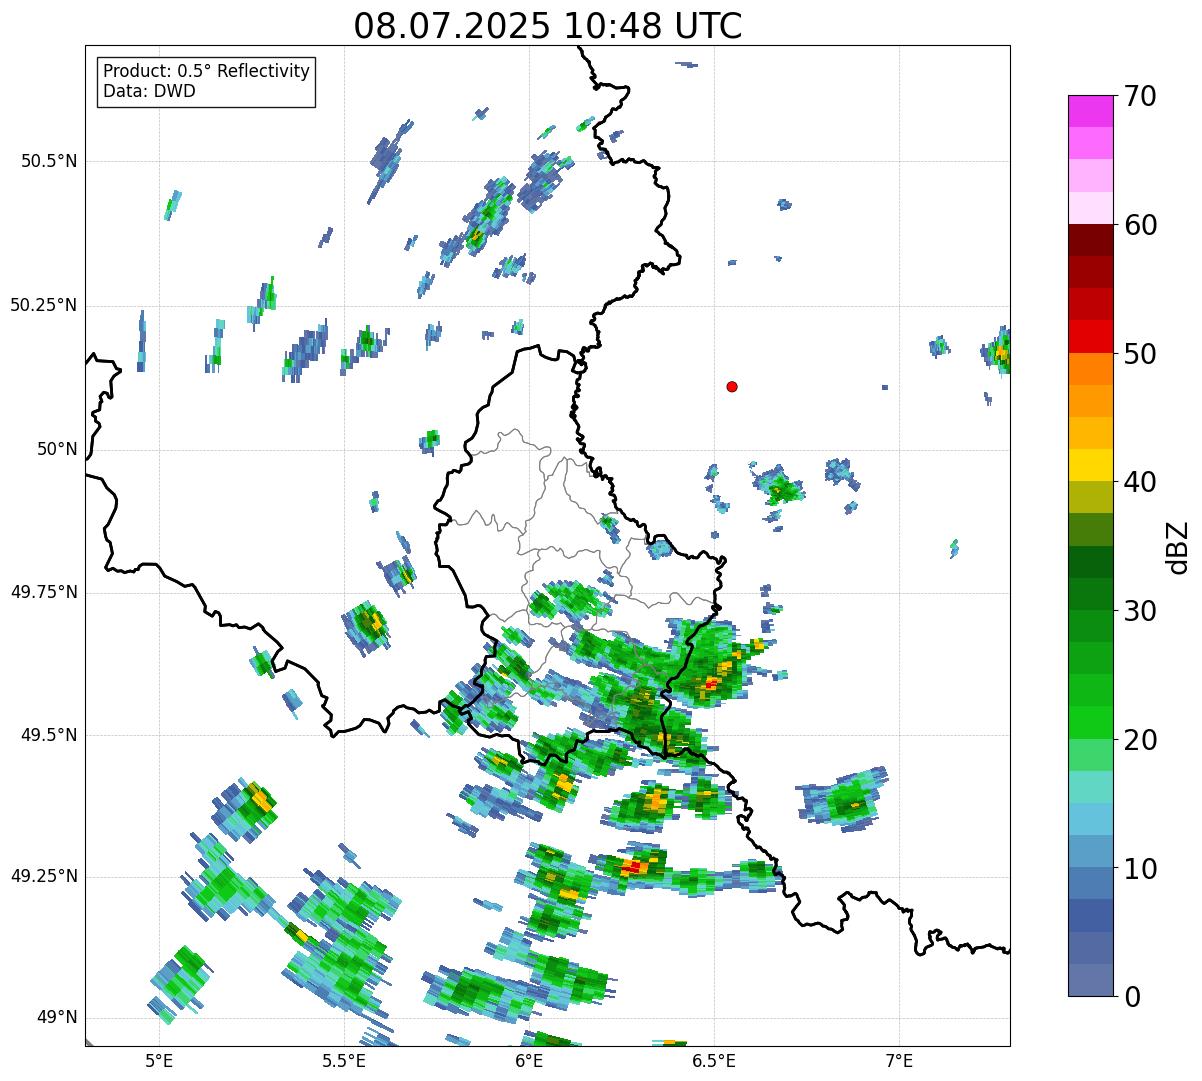Click the 30 value on colorbar
This screenshot has height=1081, width=1202.
tap(1140, 611)
